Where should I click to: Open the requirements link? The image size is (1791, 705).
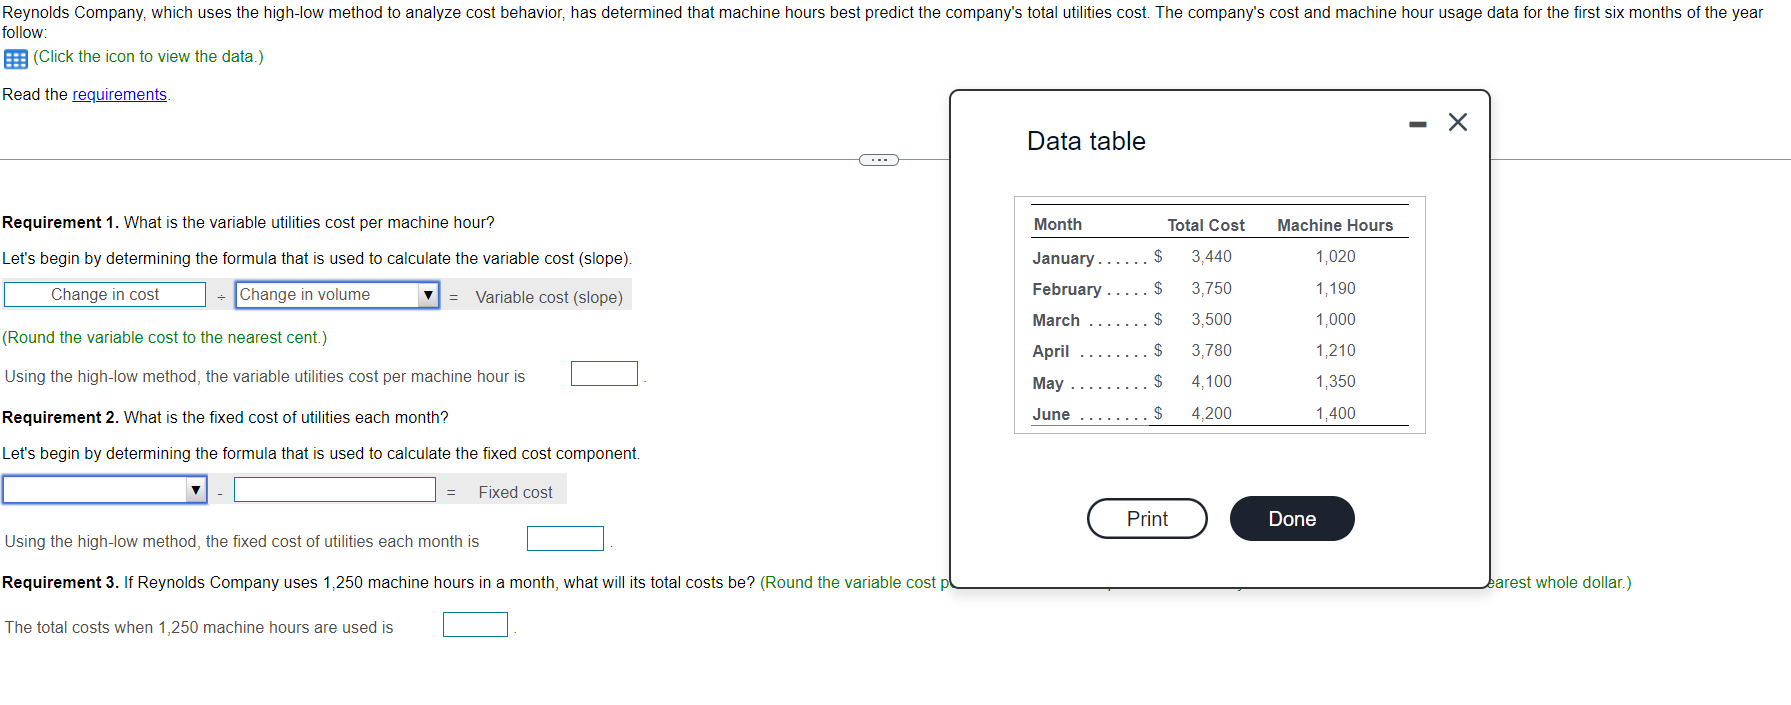pos(119,94)
